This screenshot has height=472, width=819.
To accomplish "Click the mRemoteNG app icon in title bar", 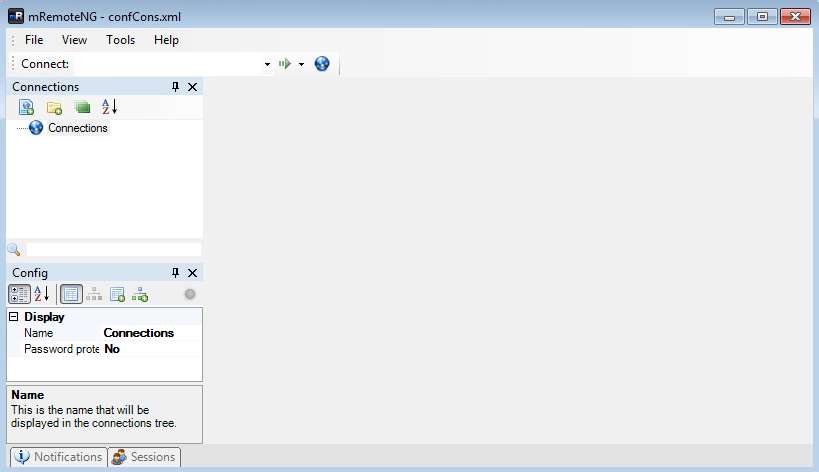I will point(16,16).
